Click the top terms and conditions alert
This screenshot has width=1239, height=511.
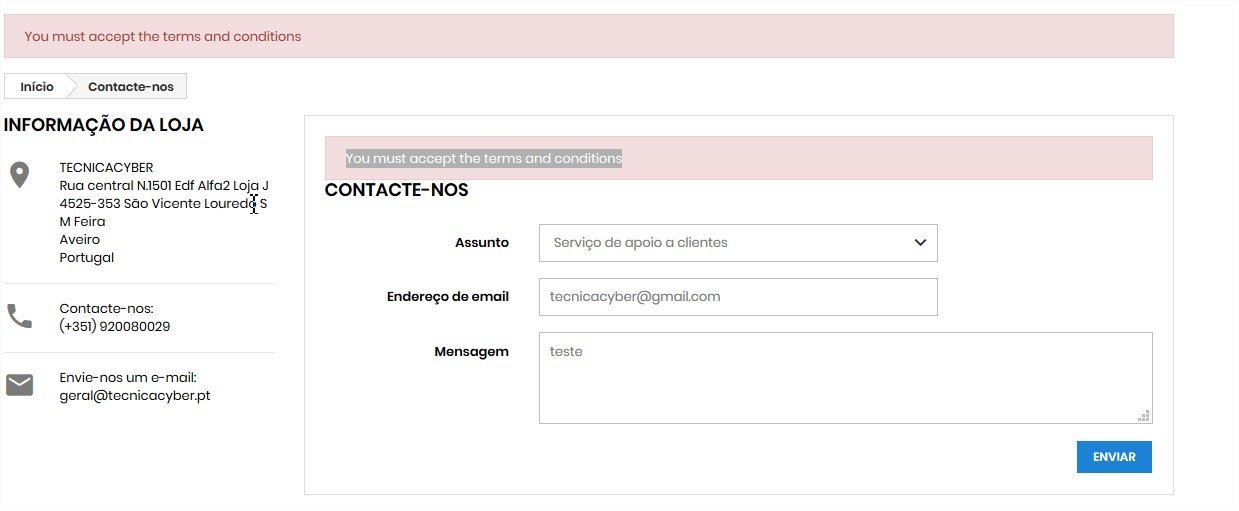(588, 36)
